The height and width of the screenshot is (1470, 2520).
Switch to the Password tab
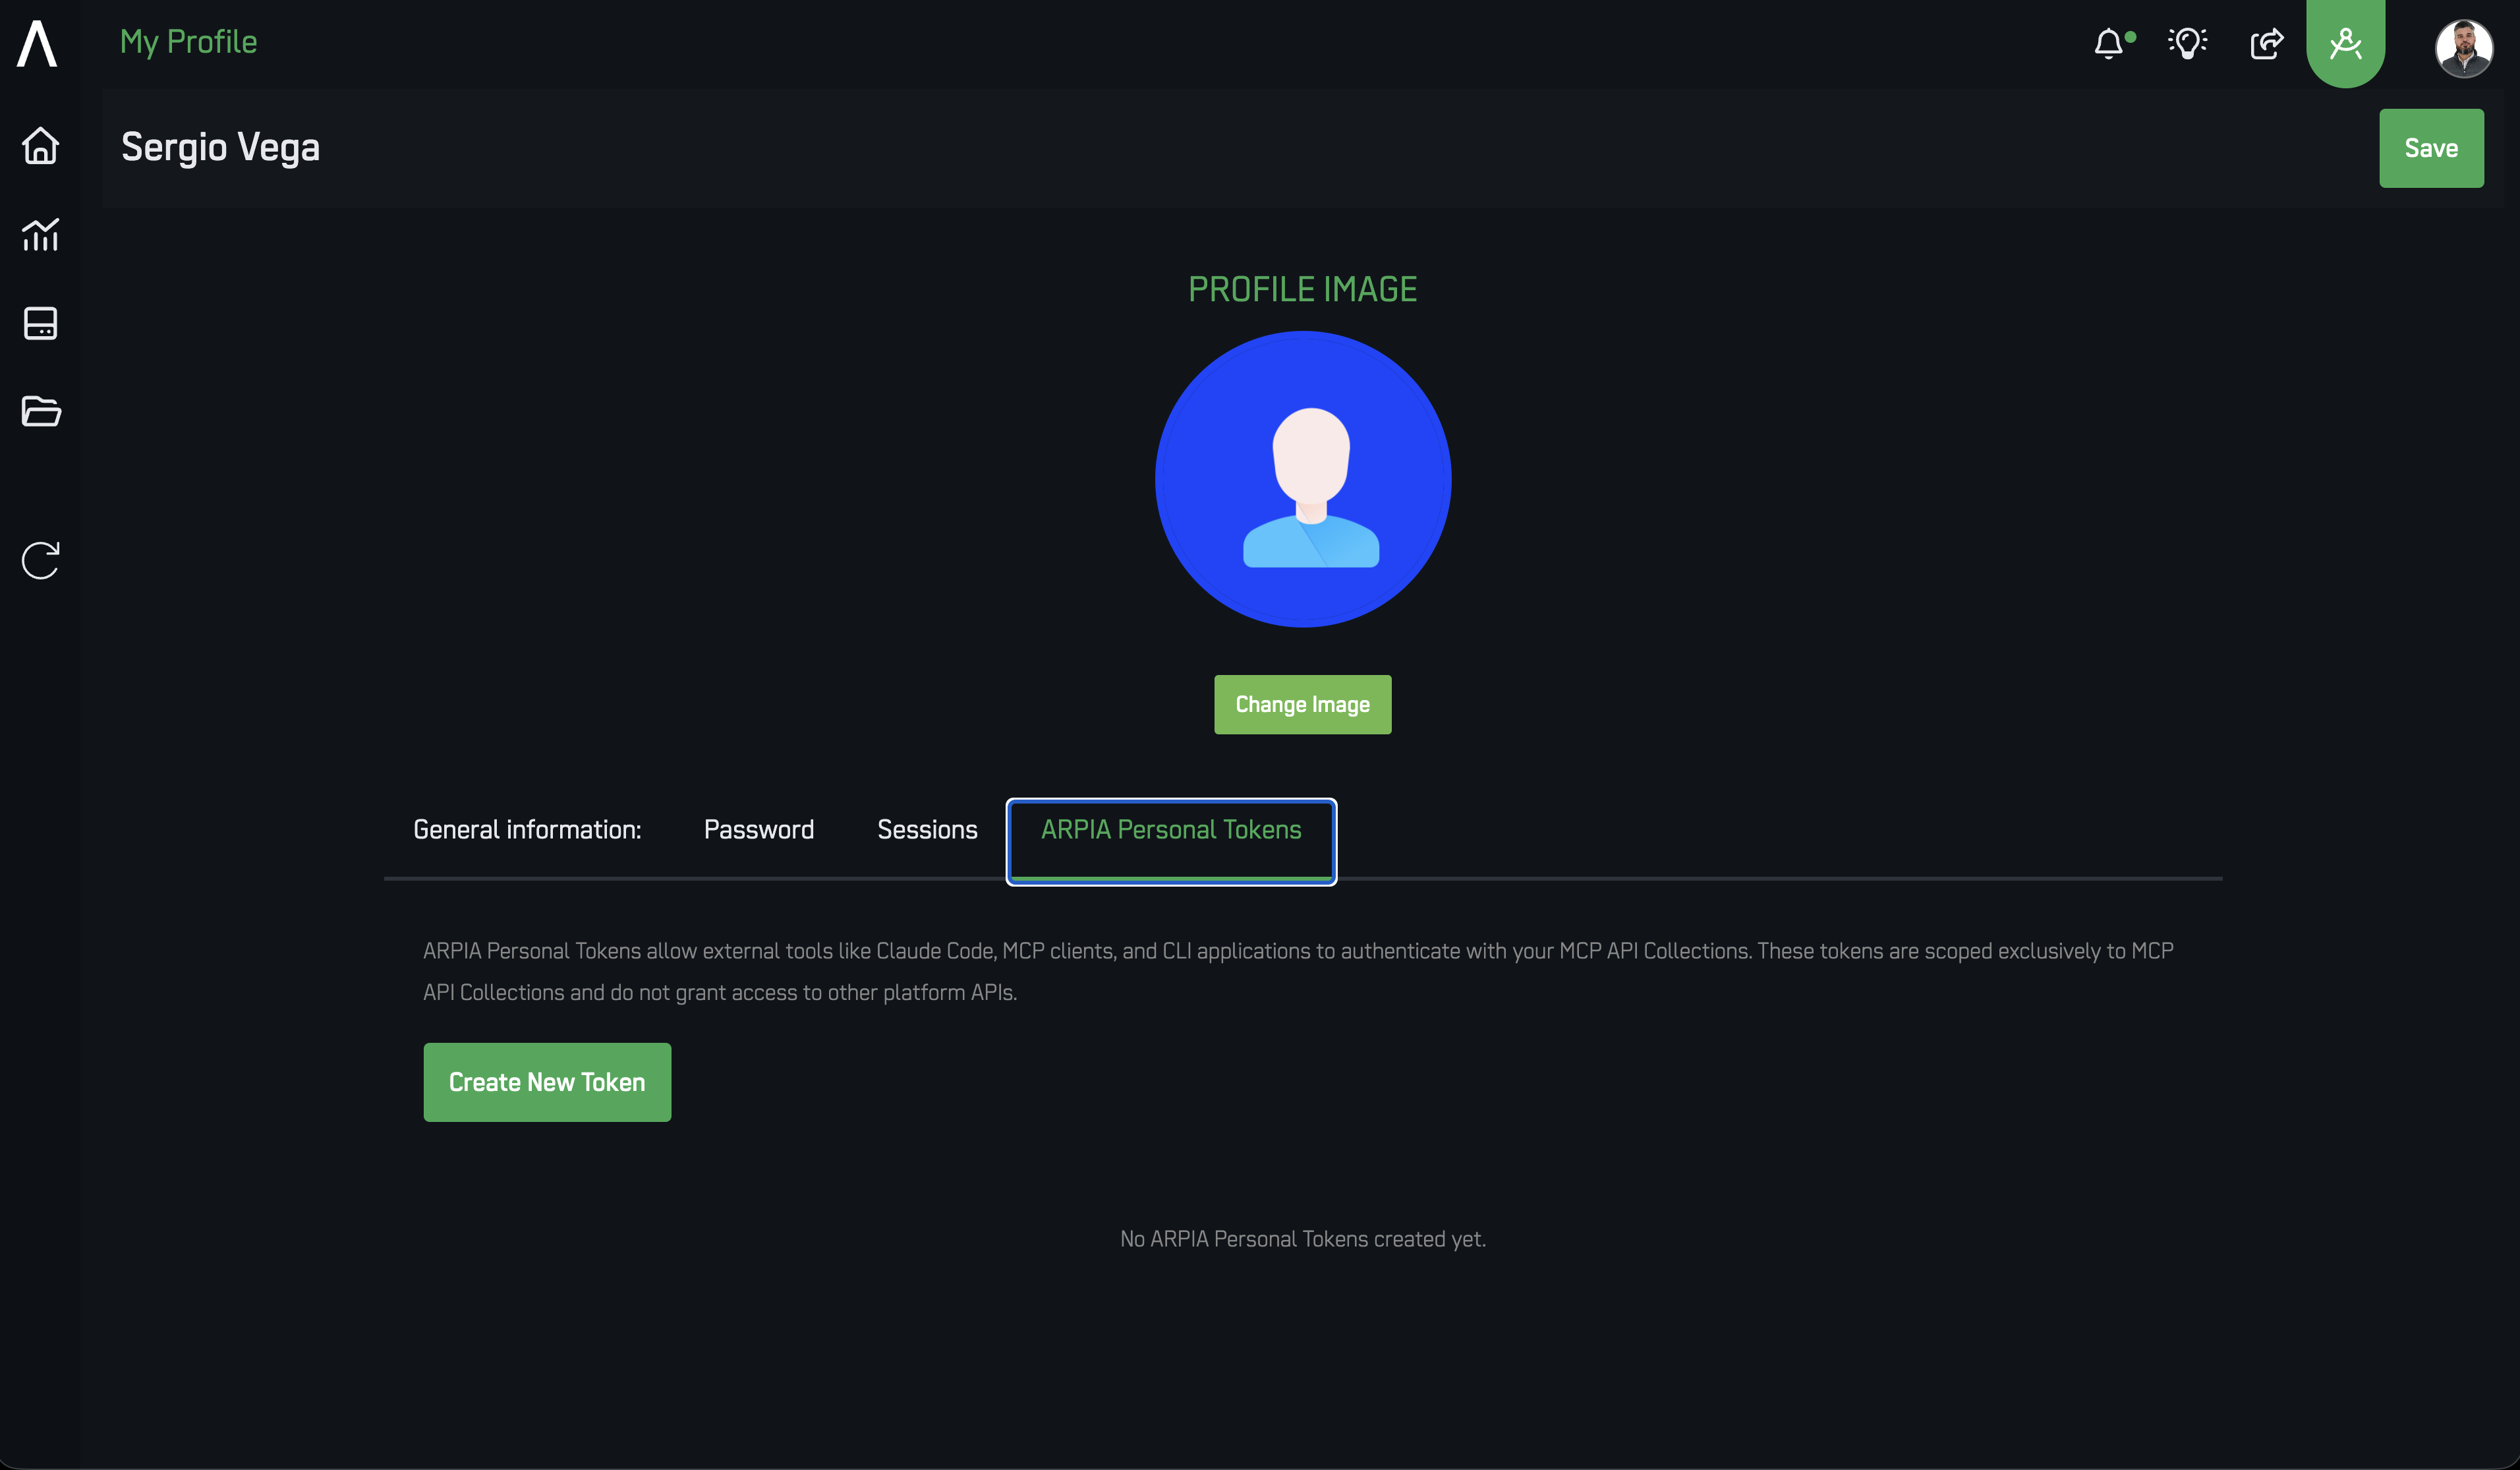coord(759,830)
